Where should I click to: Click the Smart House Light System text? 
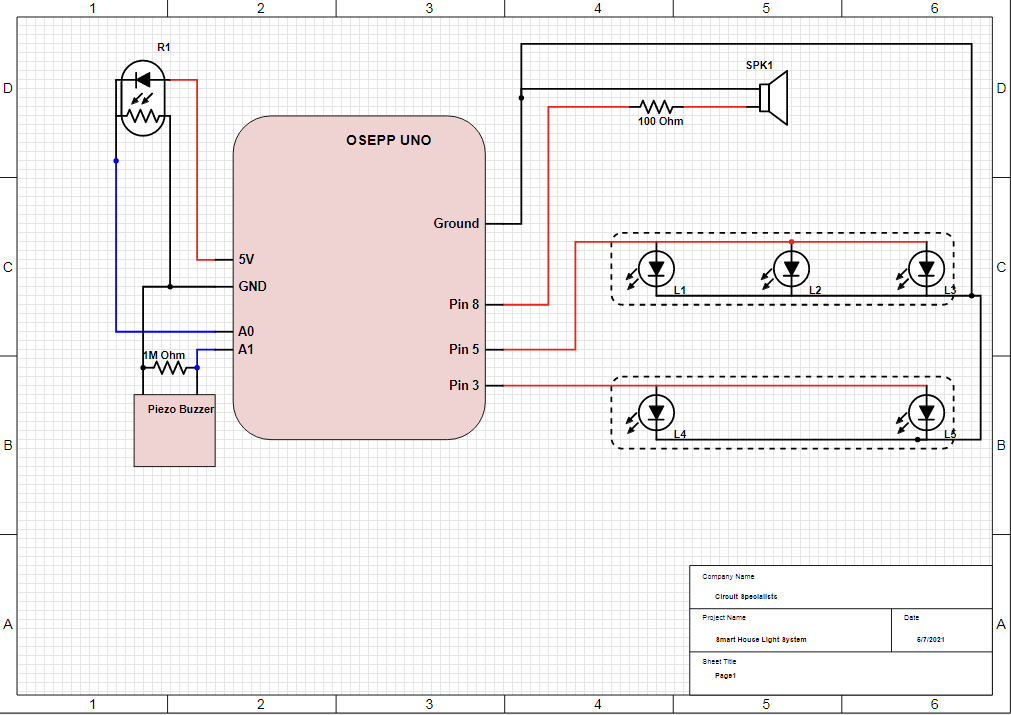[761, 640]
